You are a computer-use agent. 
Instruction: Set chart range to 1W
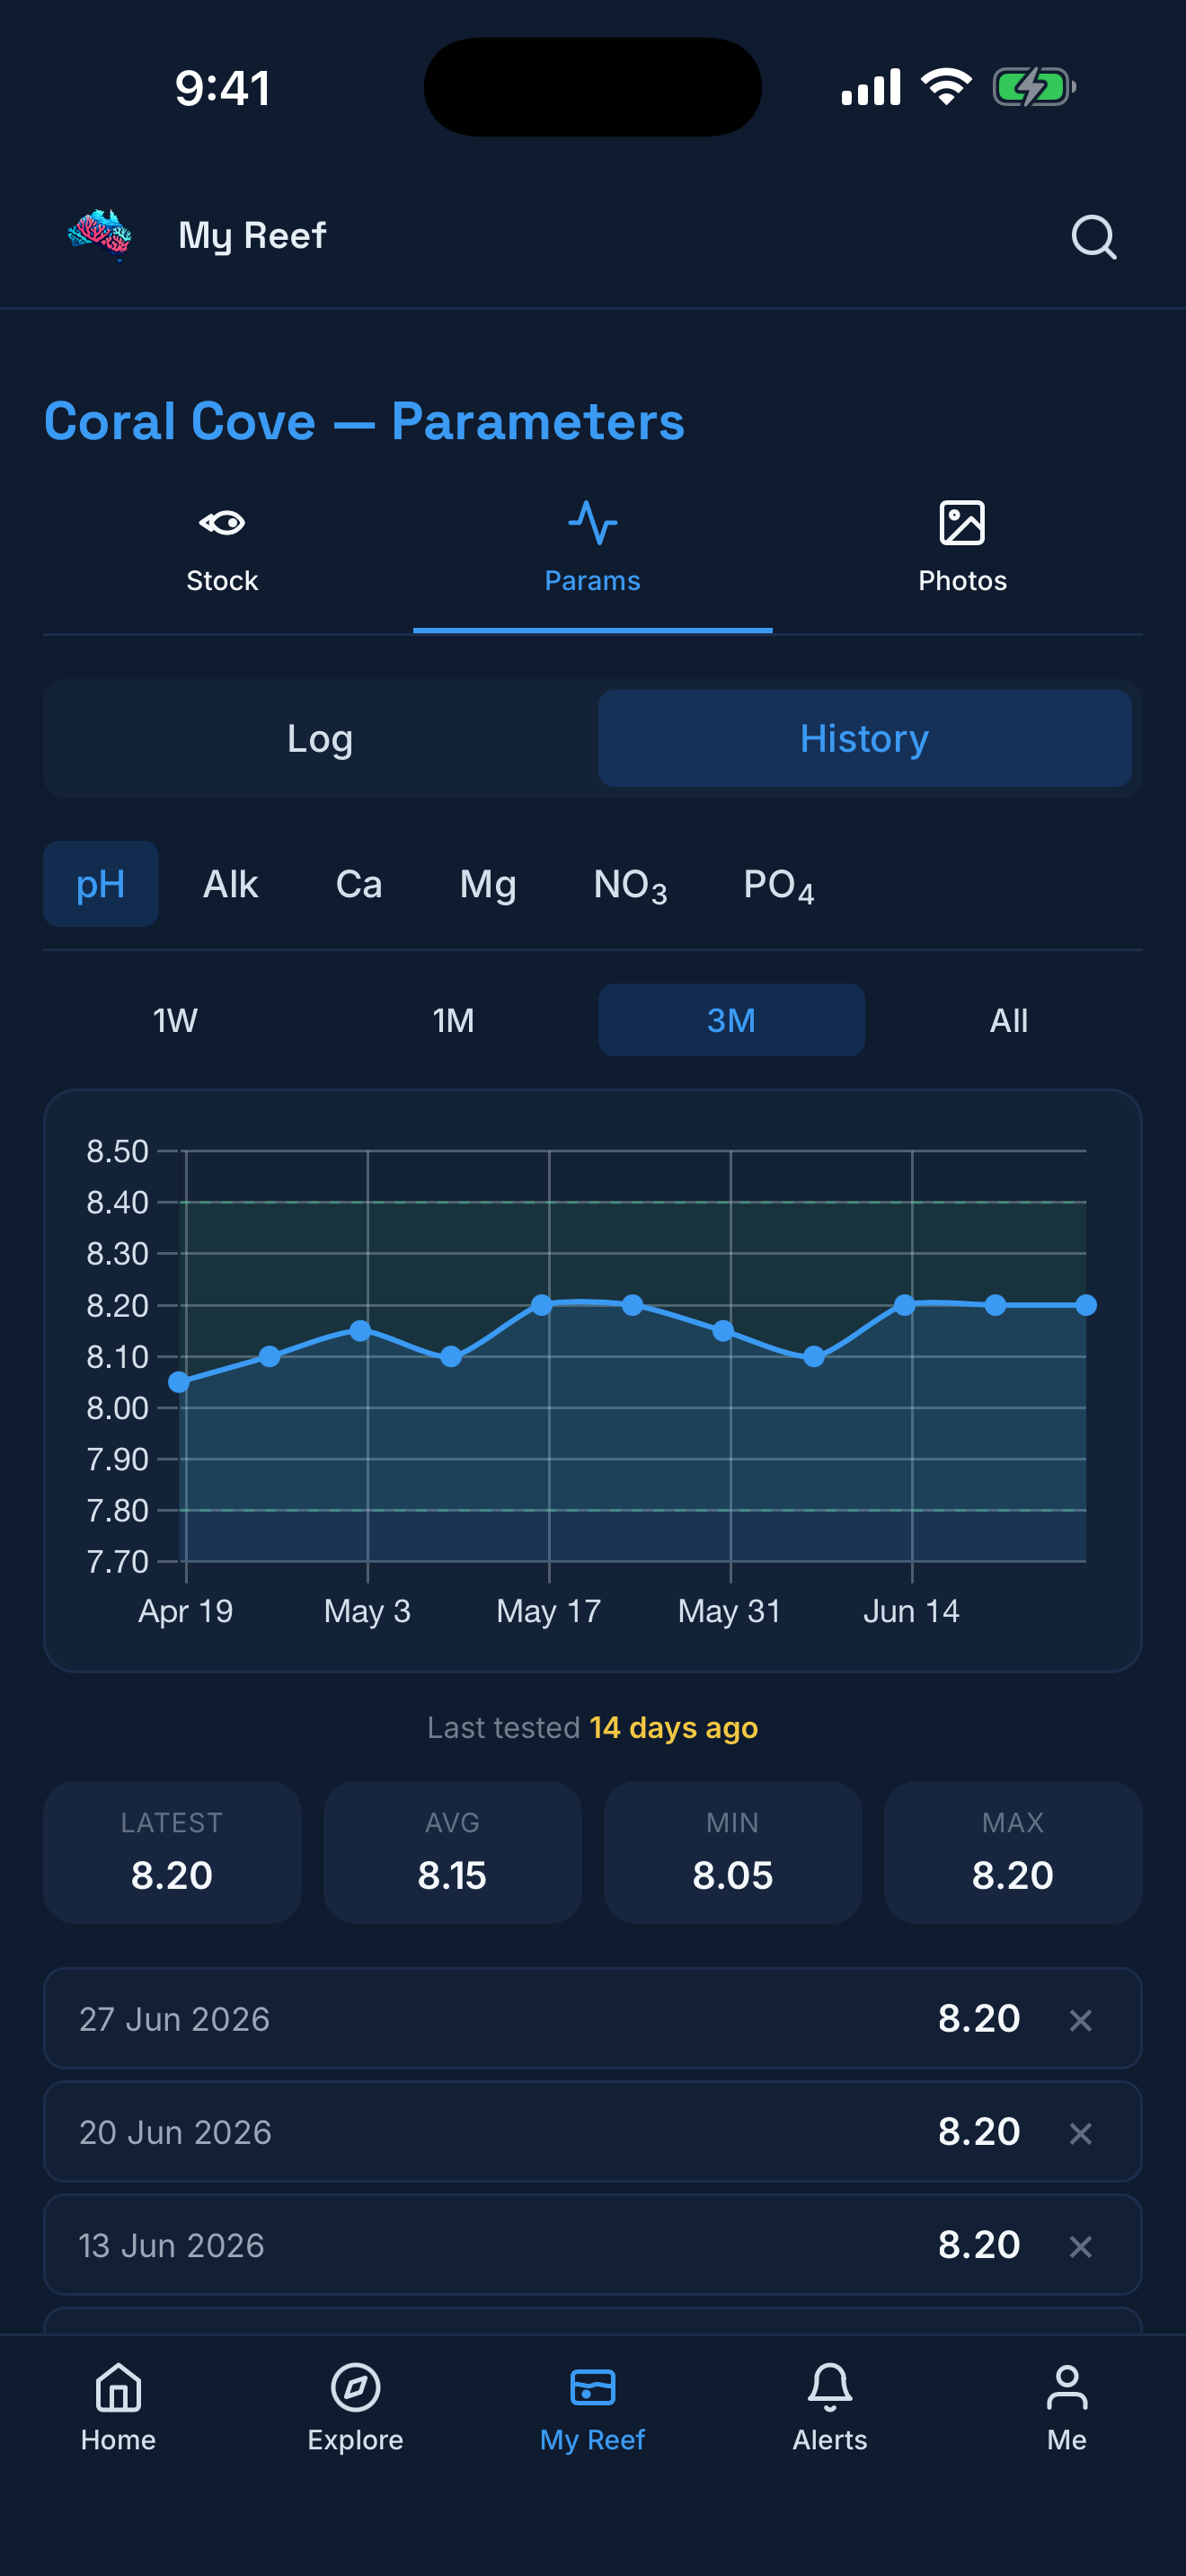click(176, 1020)
